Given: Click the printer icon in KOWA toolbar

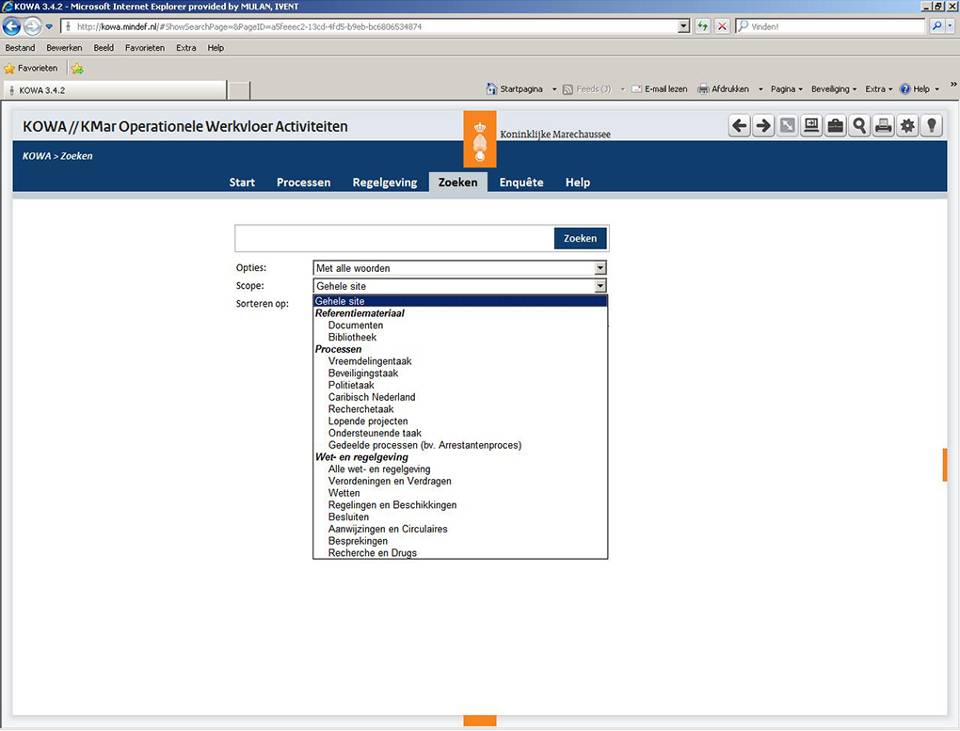Looking at the screenshot, I should [x=883, y=126].
